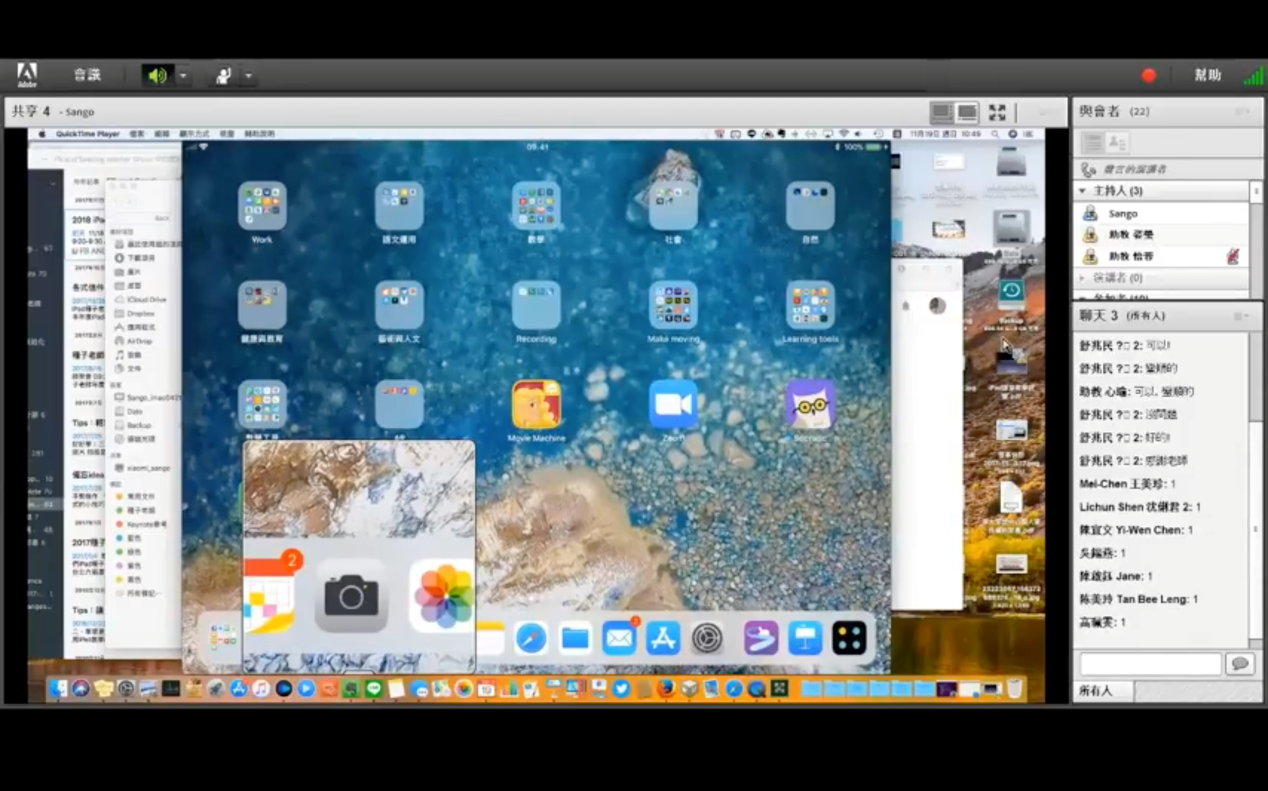
Task: Open calendar app with badge 2
Action: [x=270, y=594]
